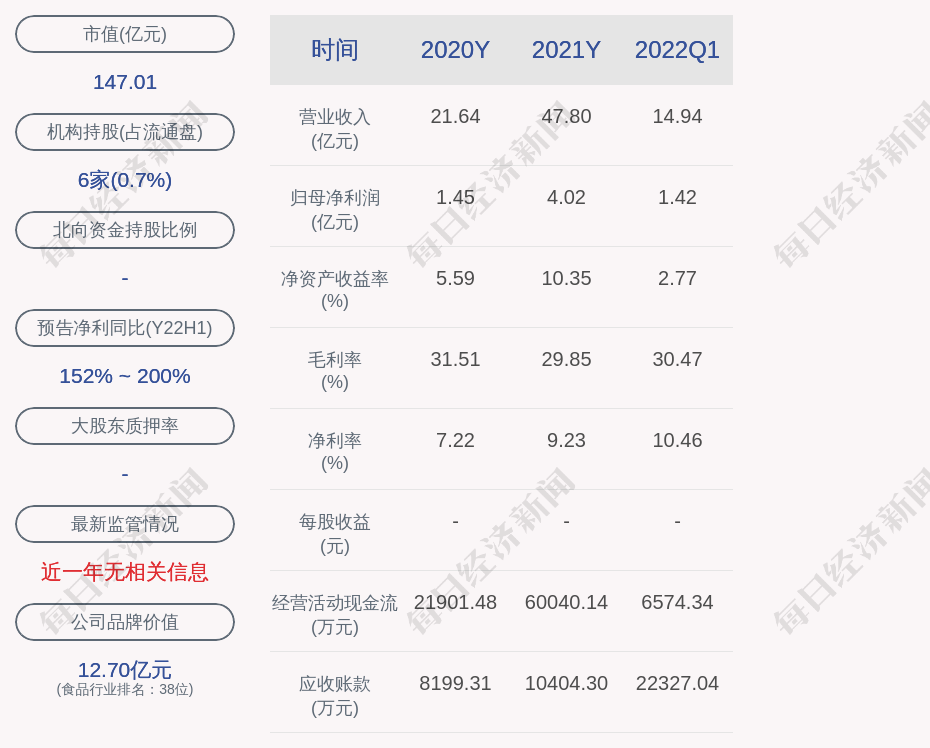
Task: Click the 每股收益(元) row label
Action: 335,534
